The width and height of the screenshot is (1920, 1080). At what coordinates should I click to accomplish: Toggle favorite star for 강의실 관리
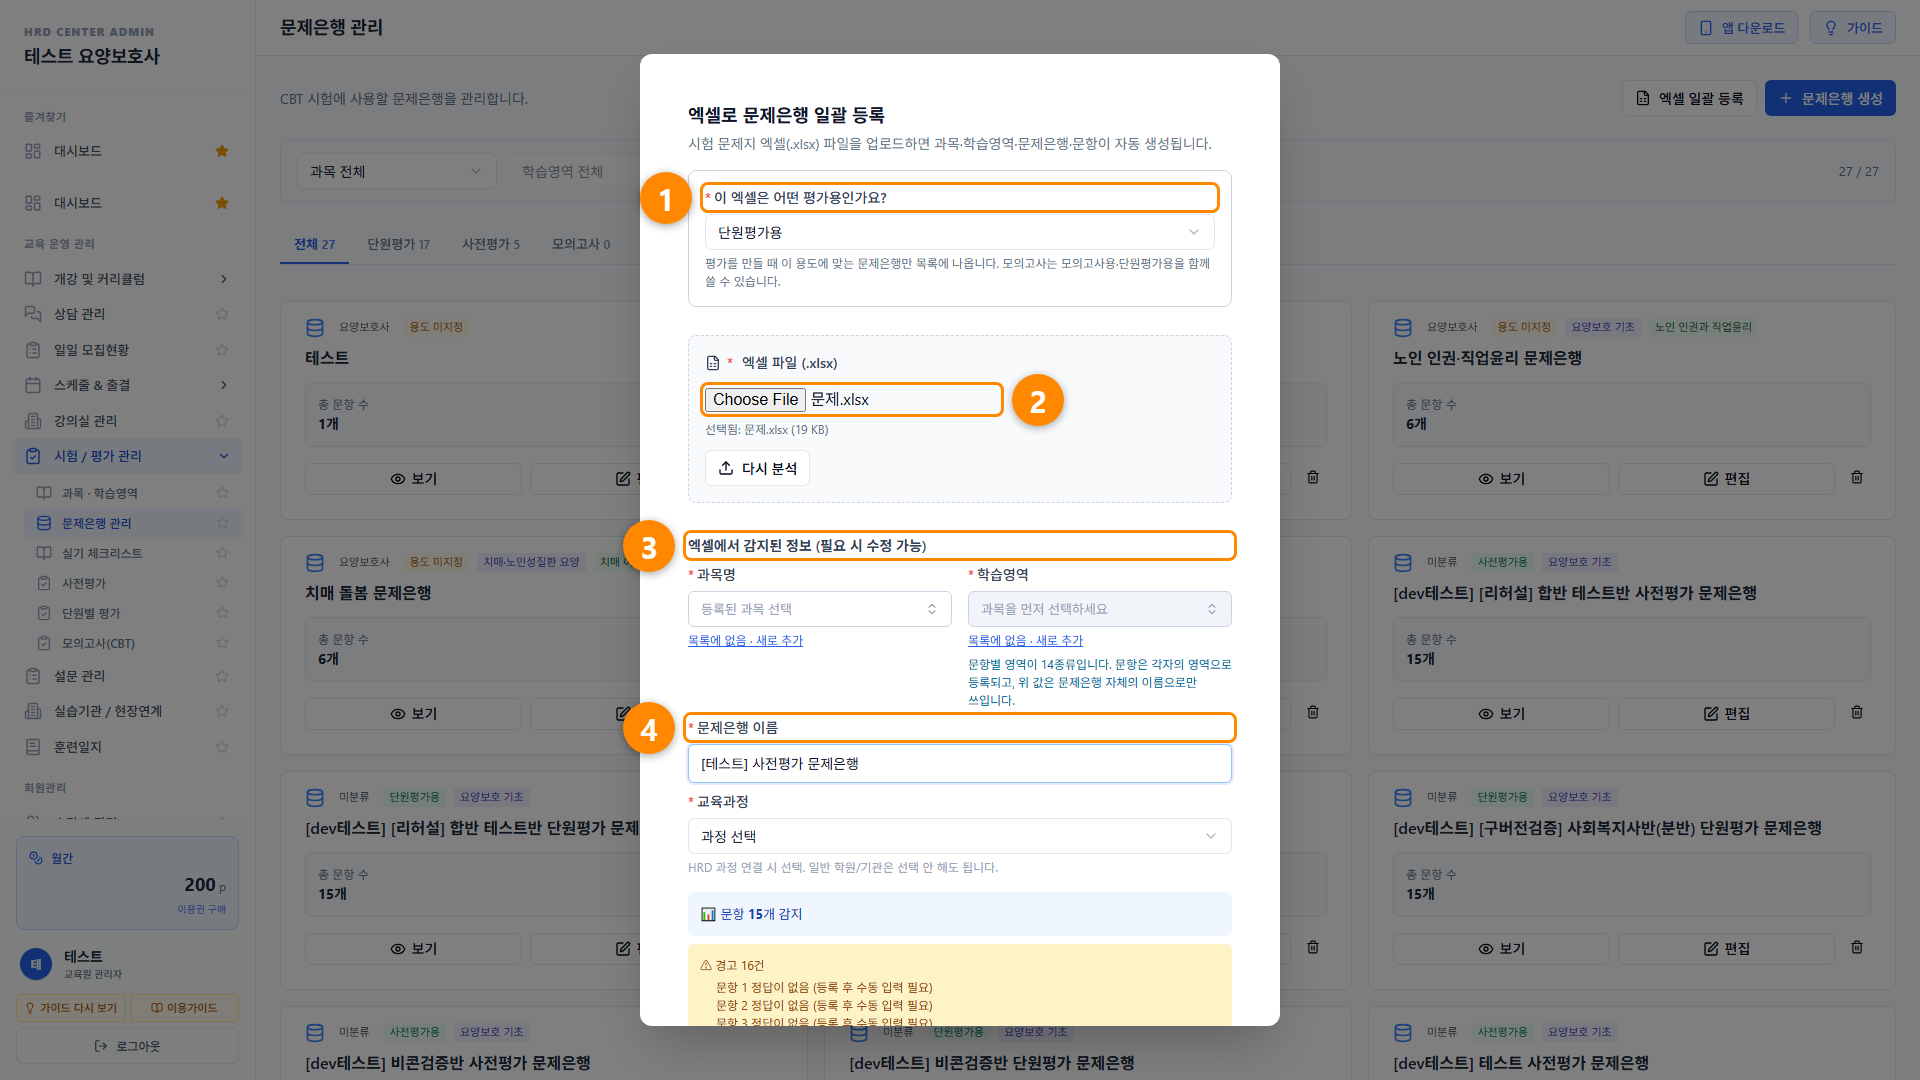click(x=222, y=421)
